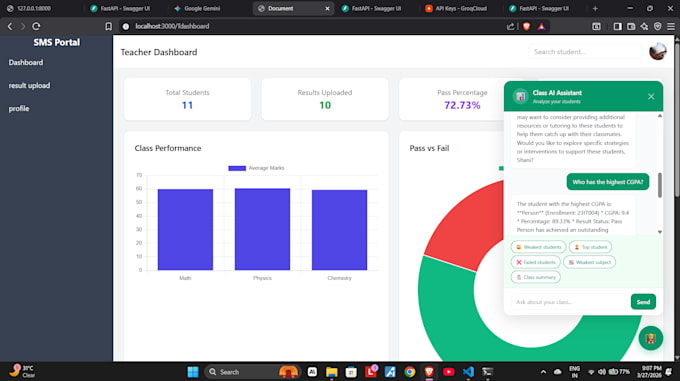Open Brave VPN icon
The width and height of the screenshot is (680, 381).
[x=657, y=26]
